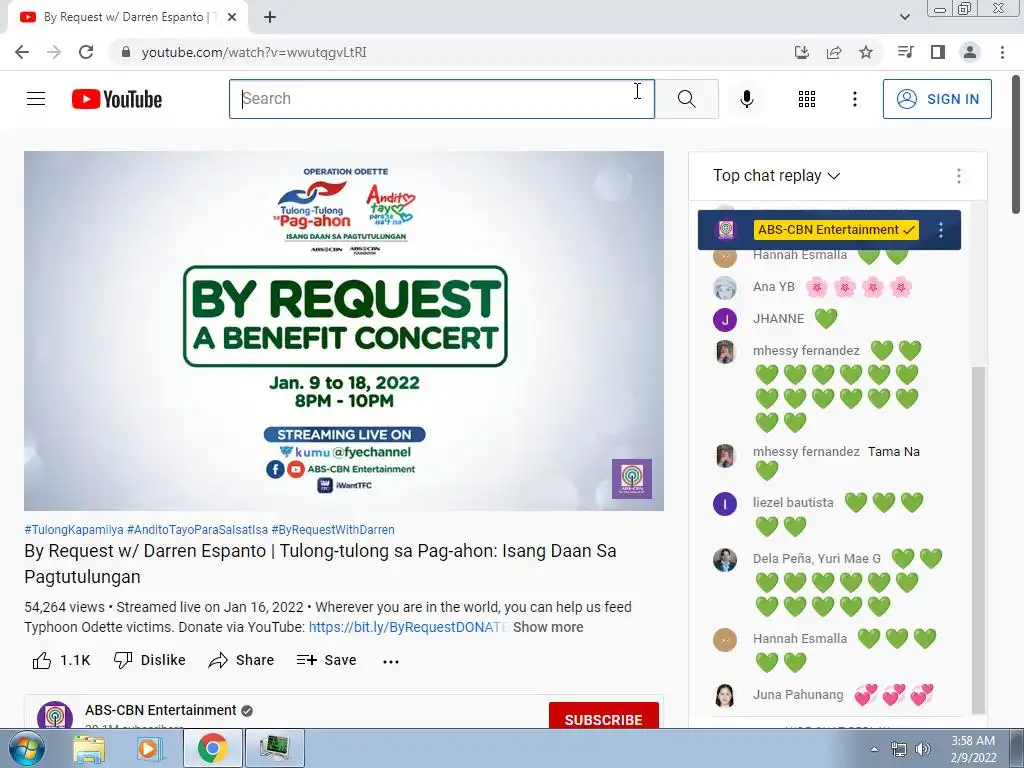The image size is (1024, 768).
Task: Share the video
Action: [x=241, y=660]
